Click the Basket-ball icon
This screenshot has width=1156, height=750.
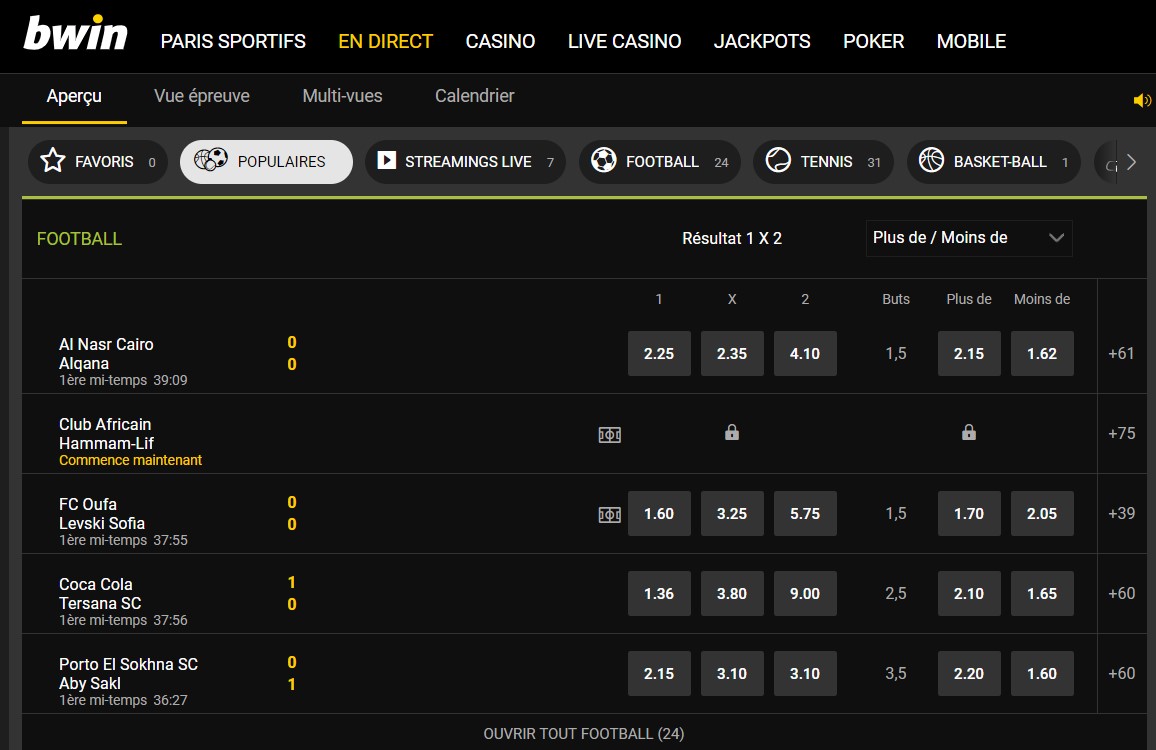[x=931, y=160]
